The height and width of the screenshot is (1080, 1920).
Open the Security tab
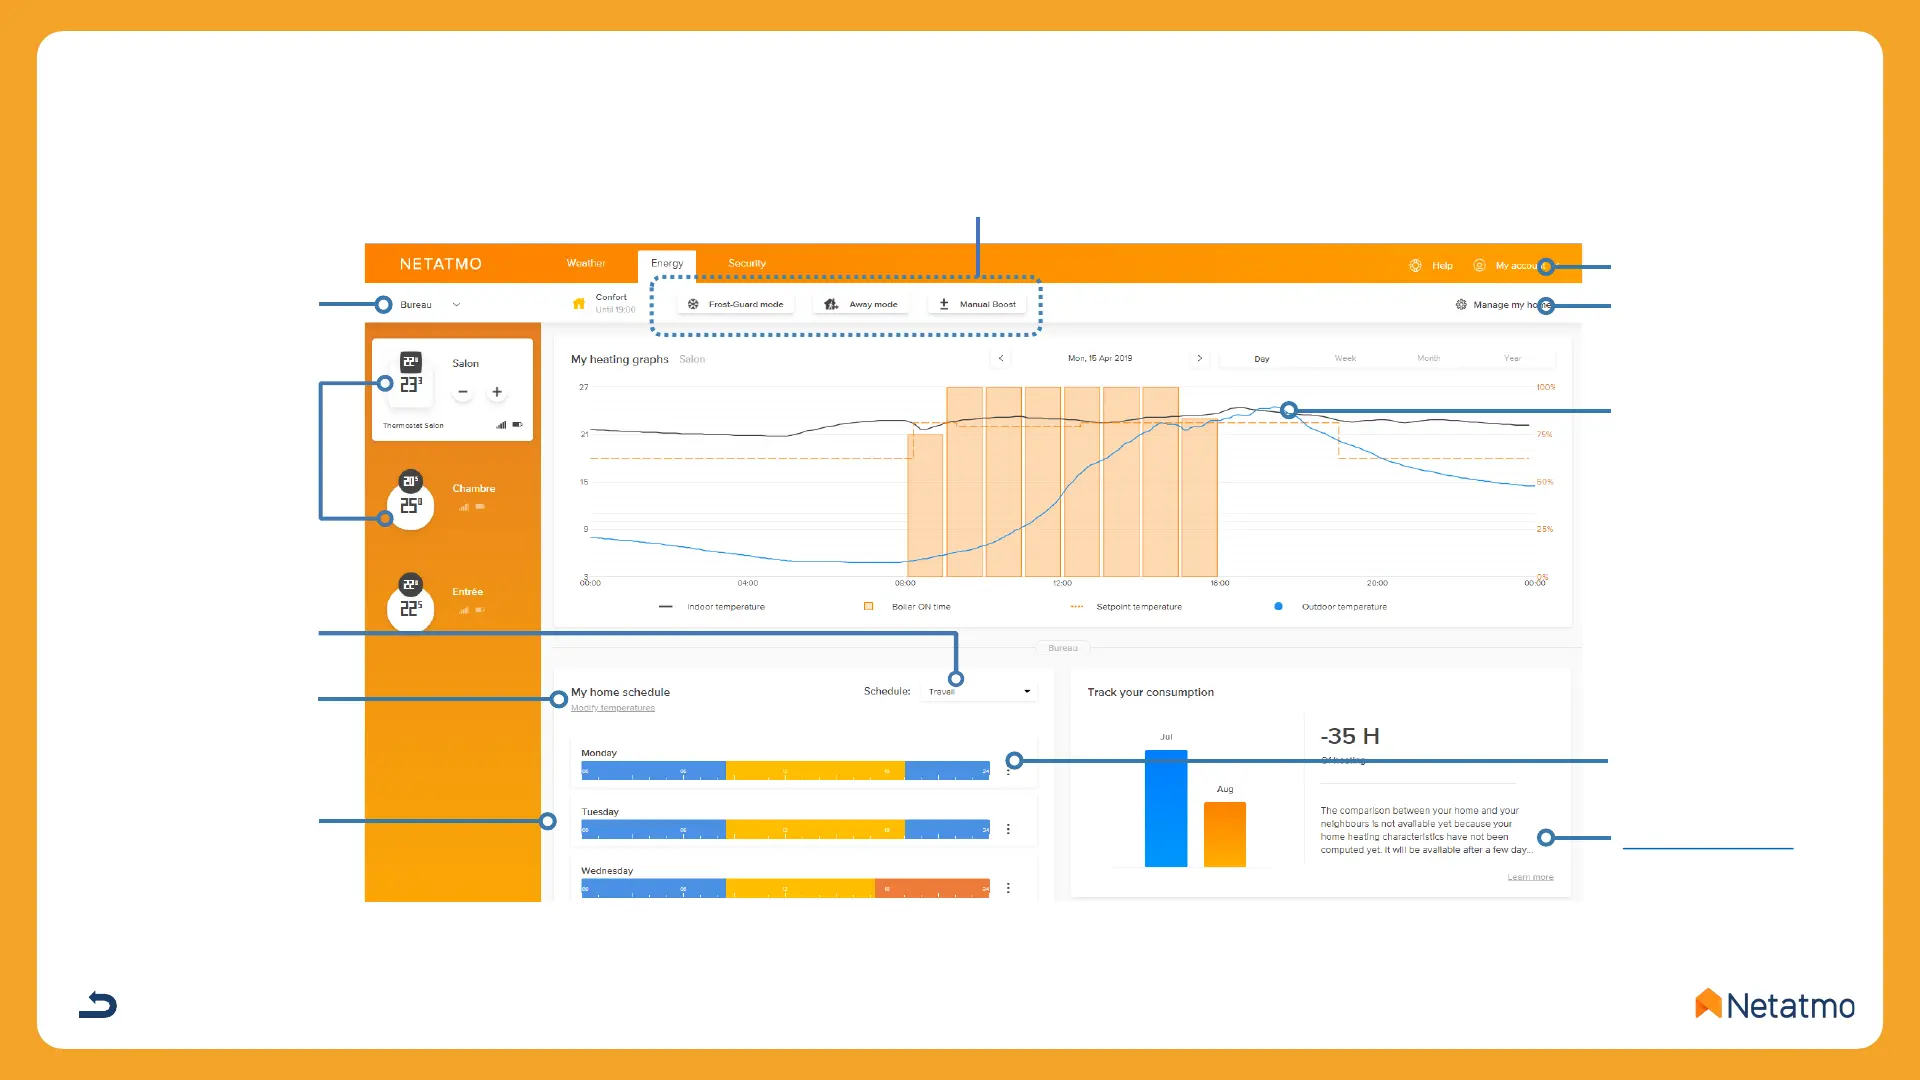point(747,263)
